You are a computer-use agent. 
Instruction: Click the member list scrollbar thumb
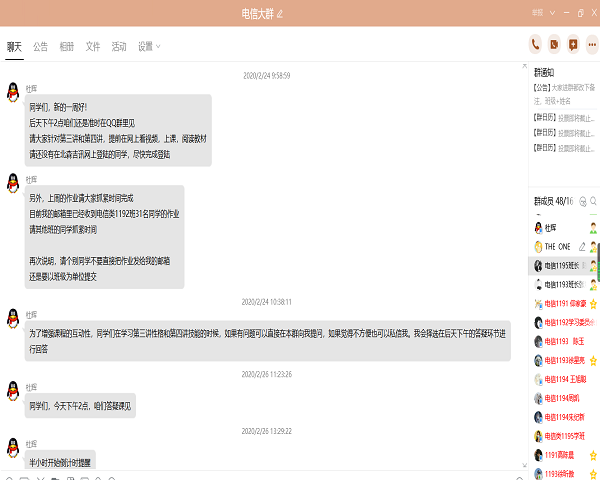[598, 262]
